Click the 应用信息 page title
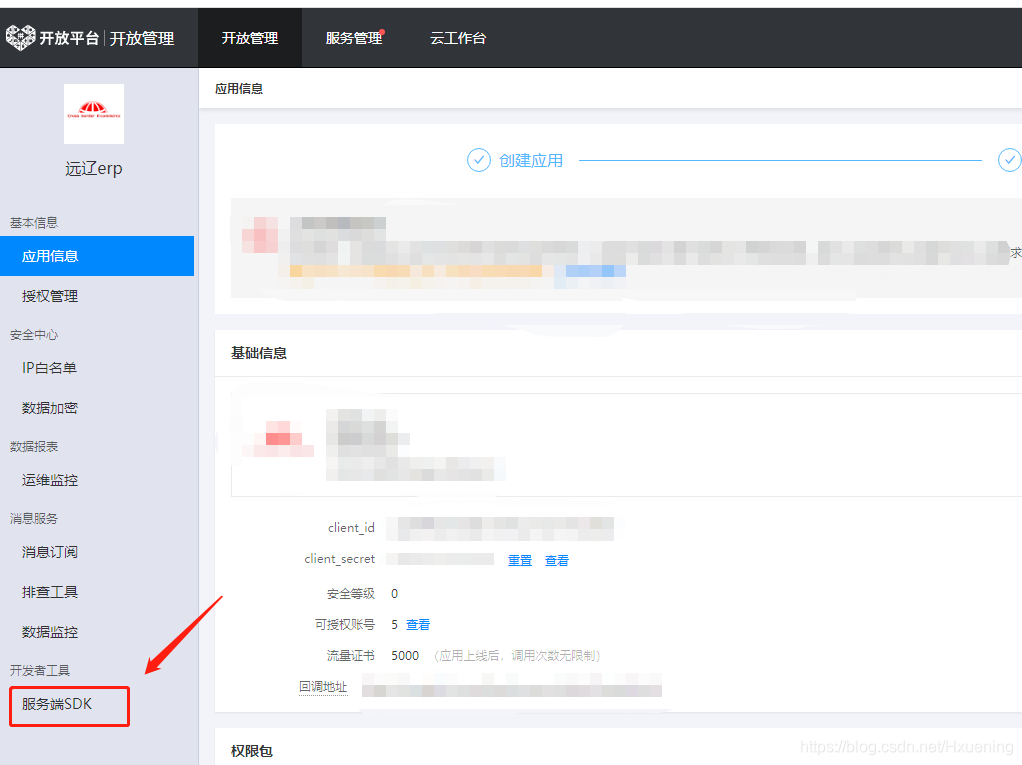This screenshot has height=765, width=1022. [x=239, y=89]
